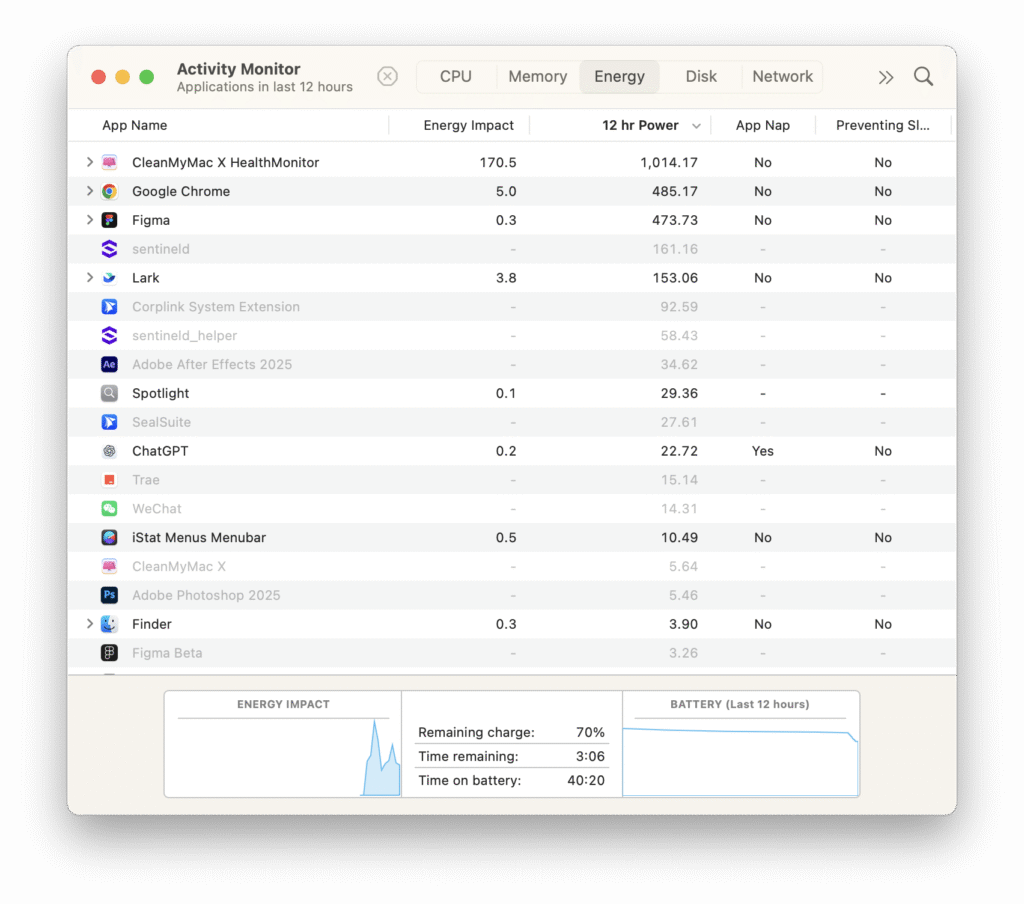Toggle sort order on 12 hr Power chevron
This screenshot has height=904, width=1024.
(696, 126)
